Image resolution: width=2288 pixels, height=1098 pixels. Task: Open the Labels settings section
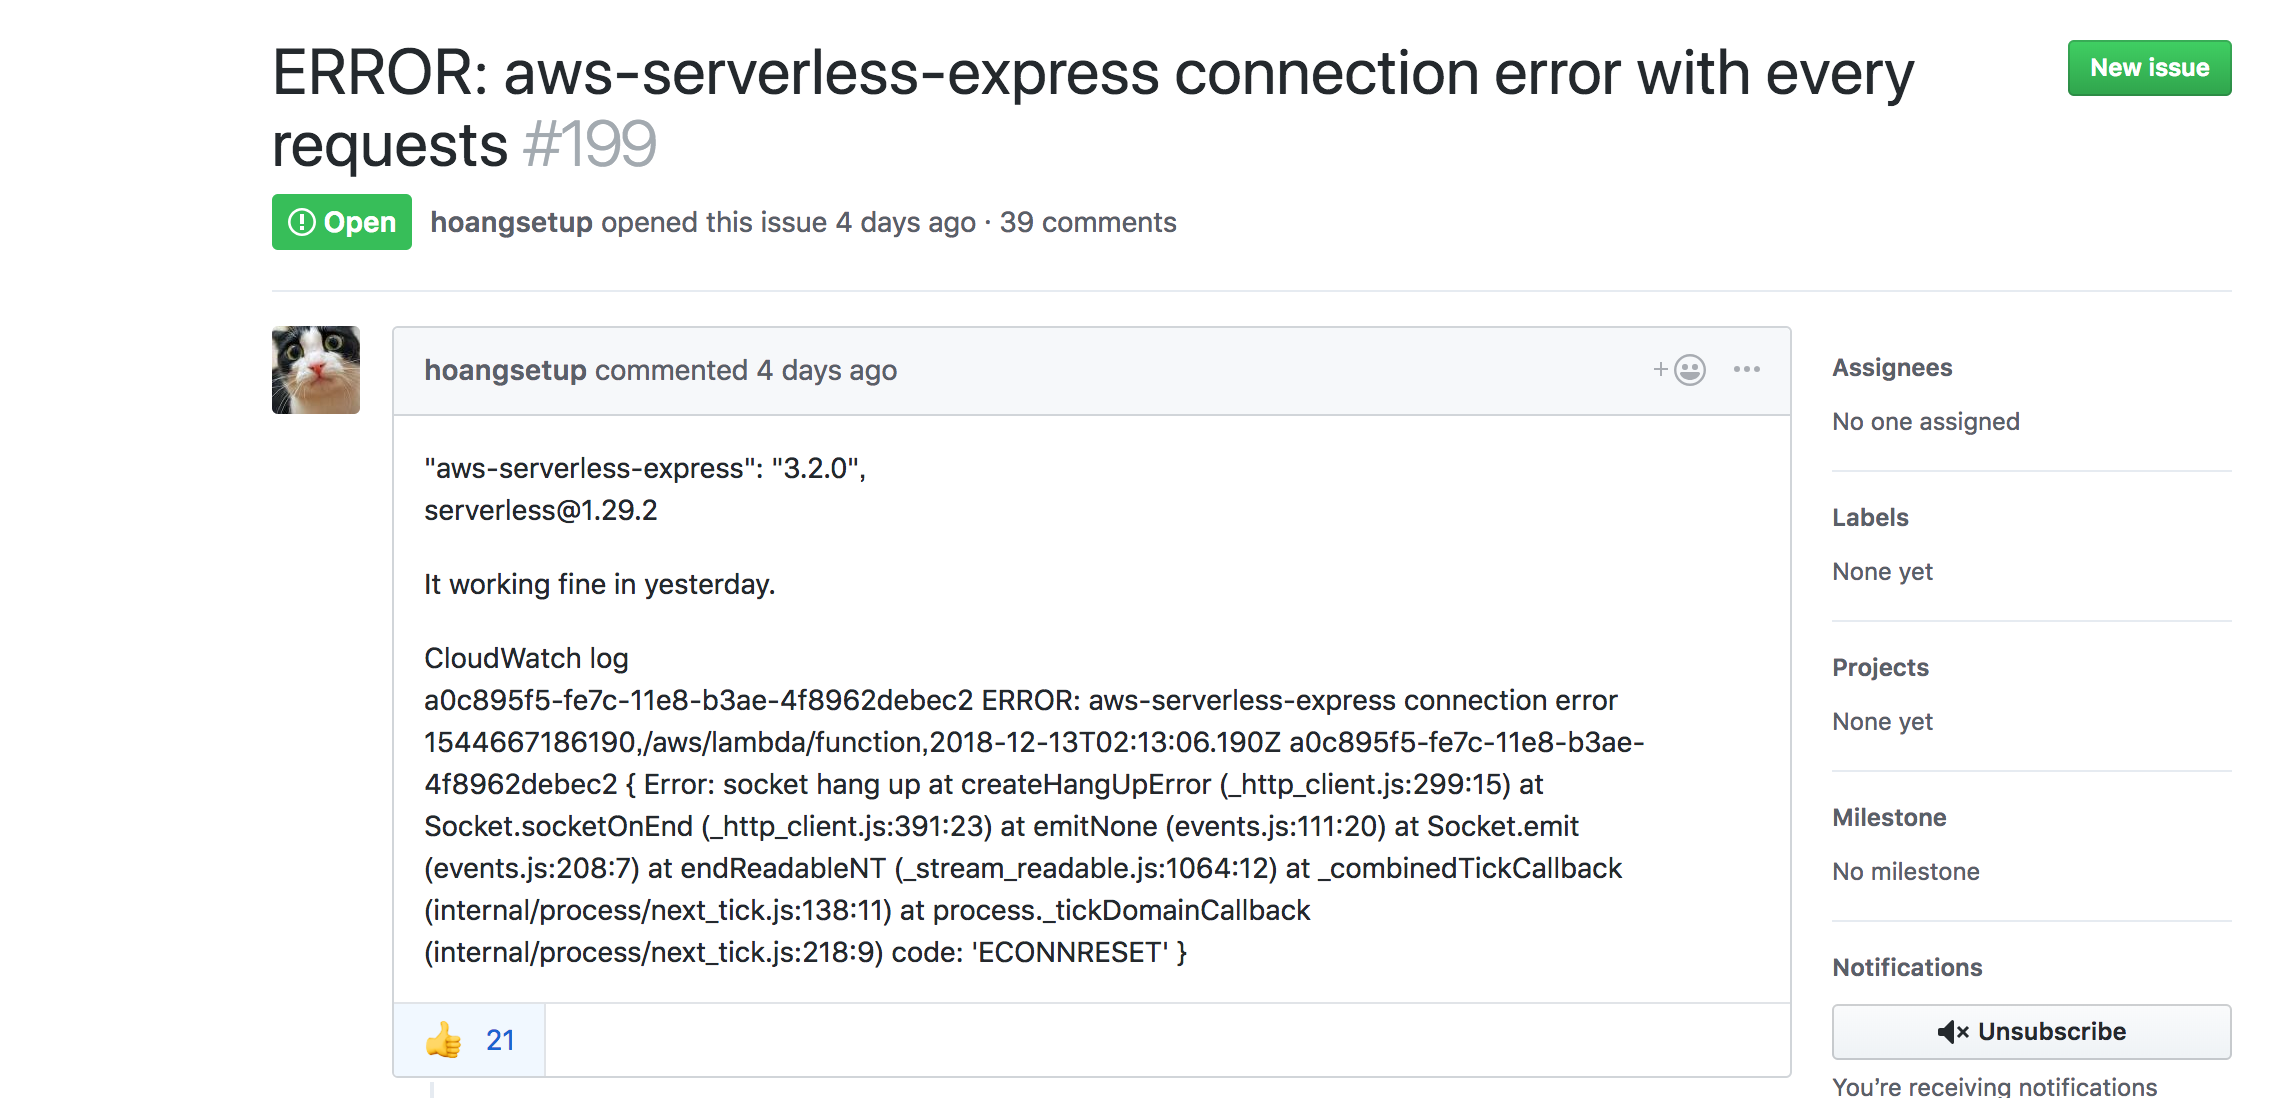[1870, 517]
